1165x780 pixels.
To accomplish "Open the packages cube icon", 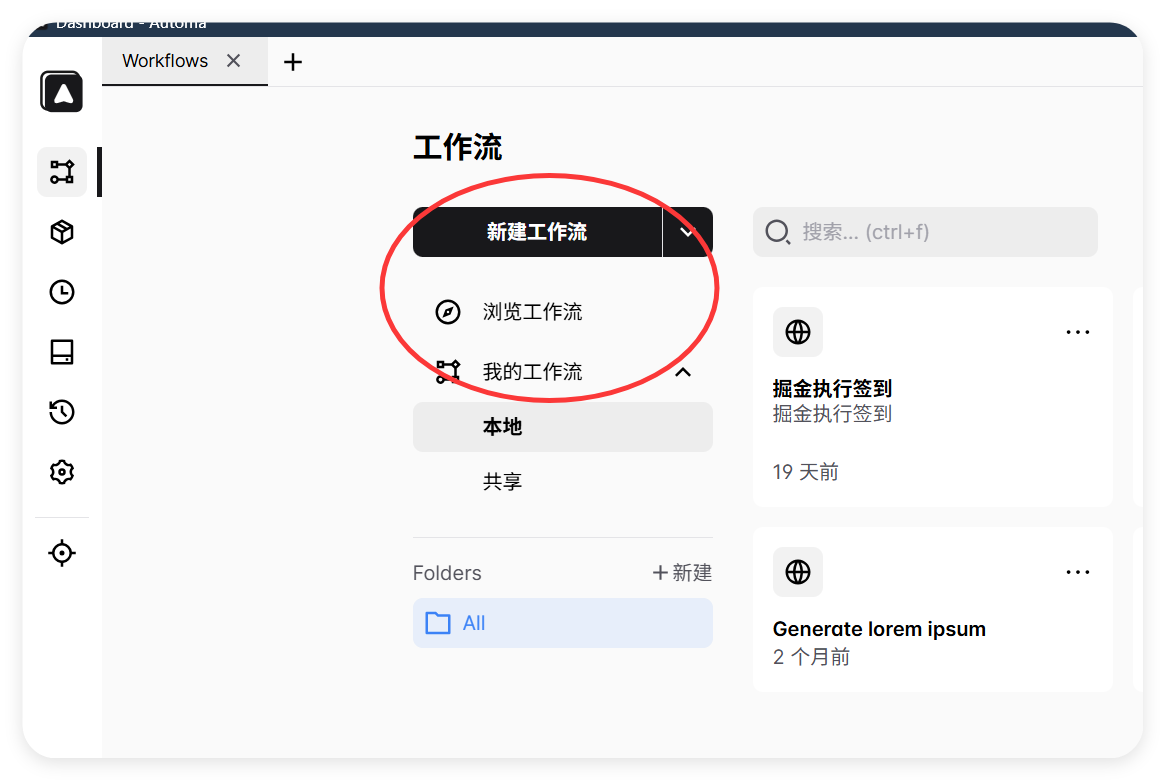I will click(x=62, y=232).
